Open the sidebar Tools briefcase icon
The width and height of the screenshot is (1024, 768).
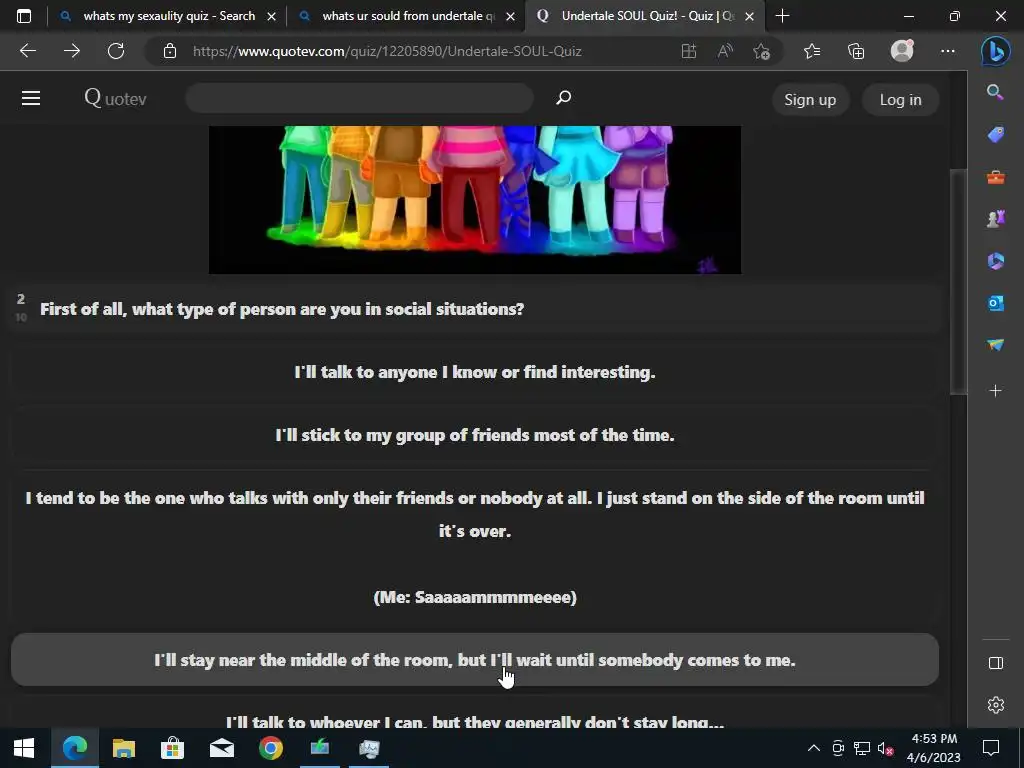[x=995, y=177]
